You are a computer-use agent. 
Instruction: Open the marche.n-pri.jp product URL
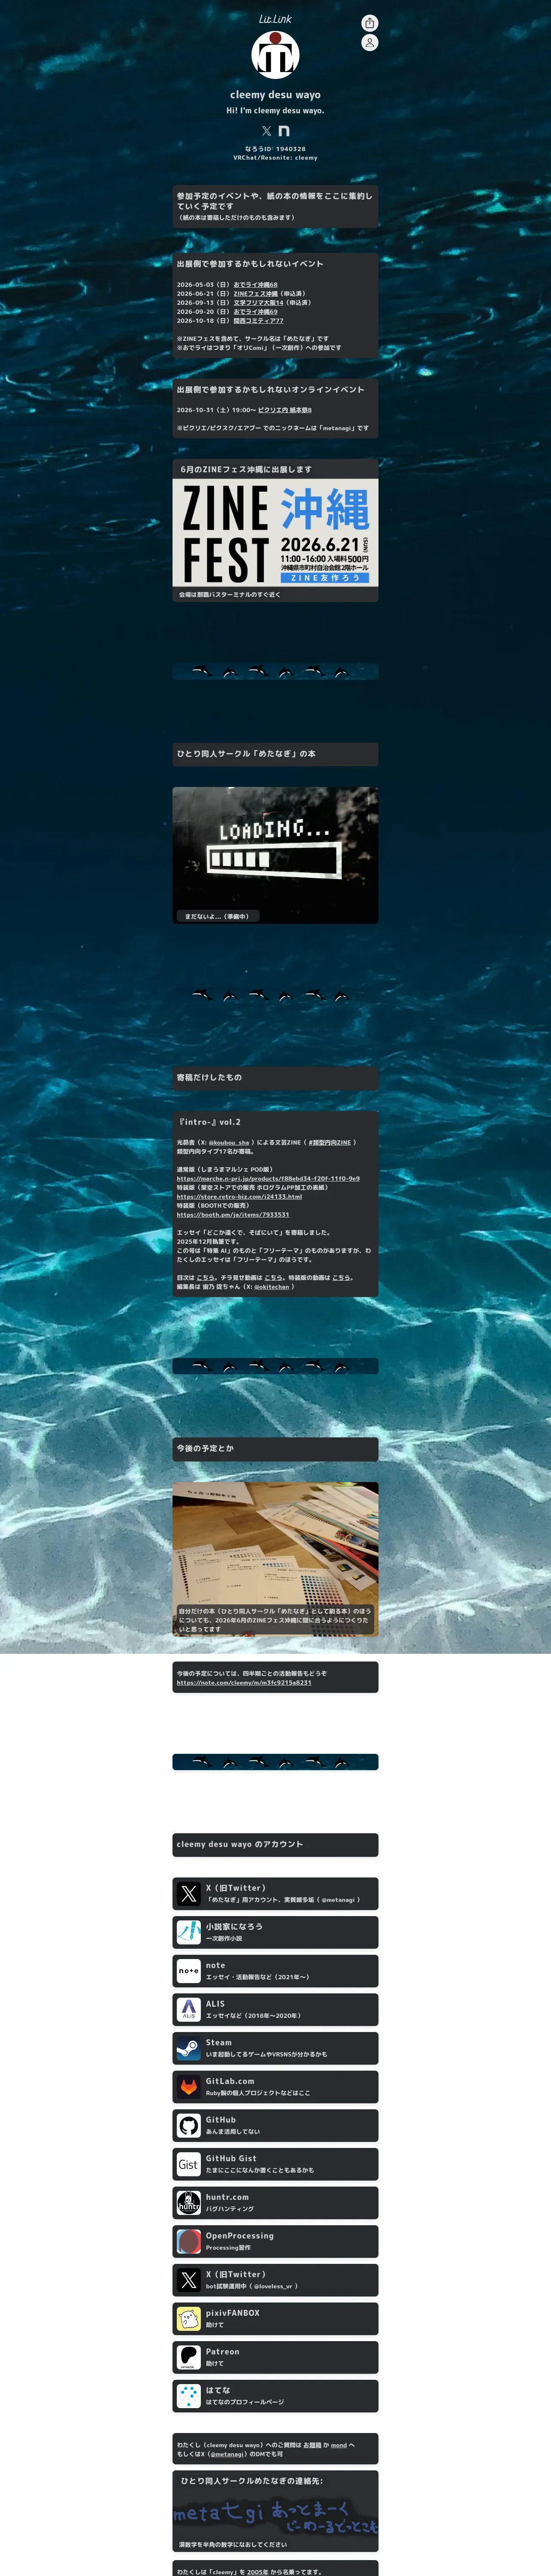(268, 1178)
